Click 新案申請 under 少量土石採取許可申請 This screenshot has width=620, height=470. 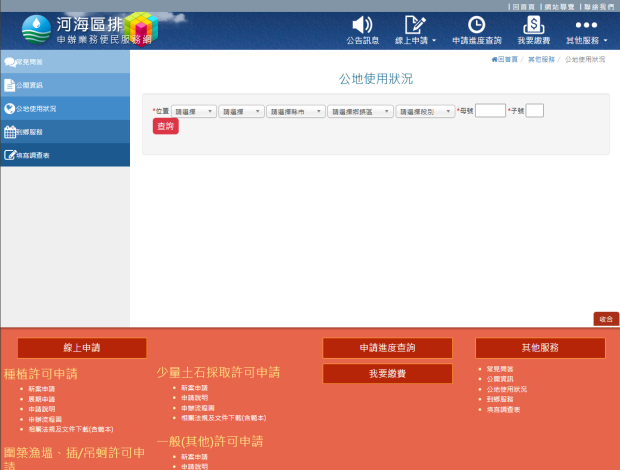194,388
